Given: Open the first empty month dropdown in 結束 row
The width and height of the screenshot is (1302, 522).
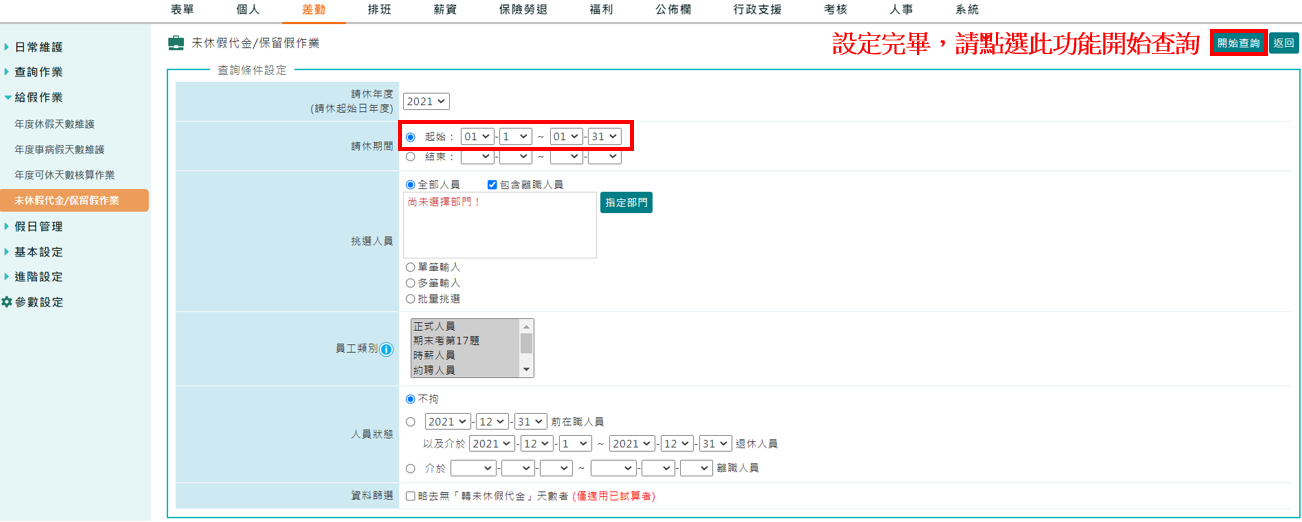Looking at the screenshot, I should [477, 156].
